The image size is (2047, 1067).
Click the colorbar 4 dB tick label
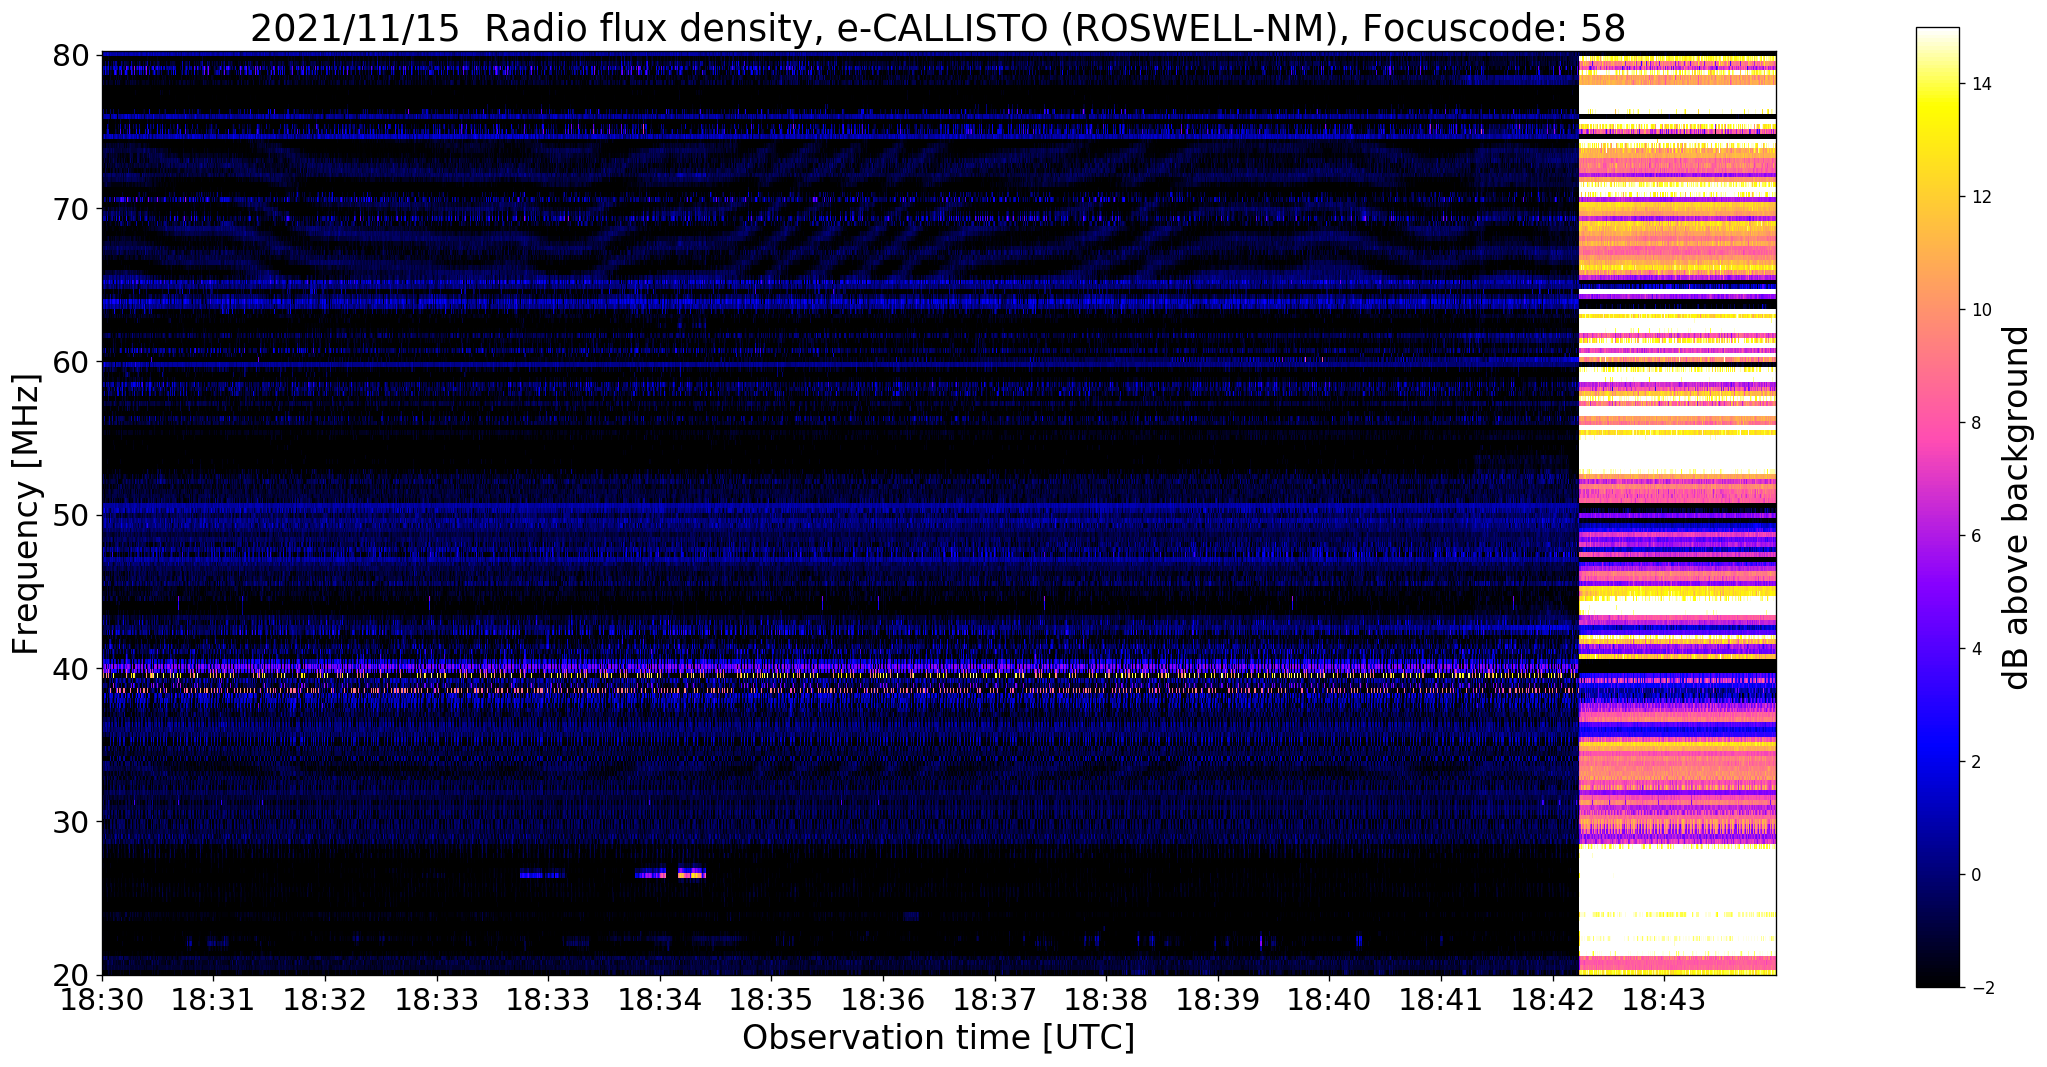tap(1976, 649)
